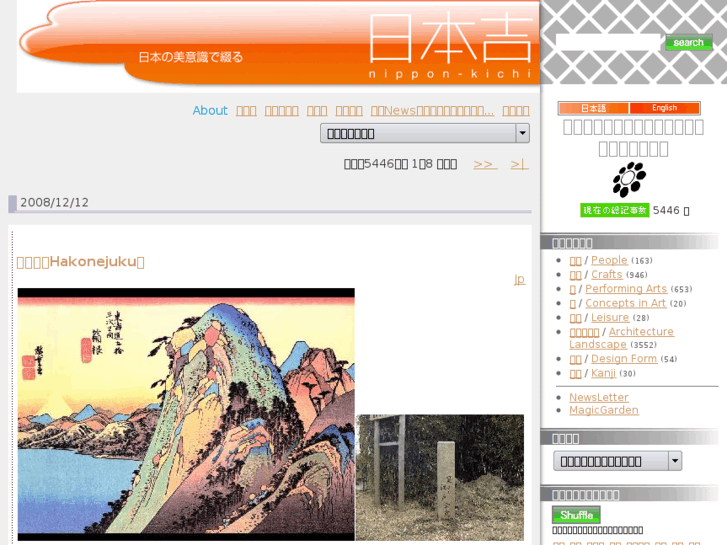Open the Leisure category

(610, 318)
